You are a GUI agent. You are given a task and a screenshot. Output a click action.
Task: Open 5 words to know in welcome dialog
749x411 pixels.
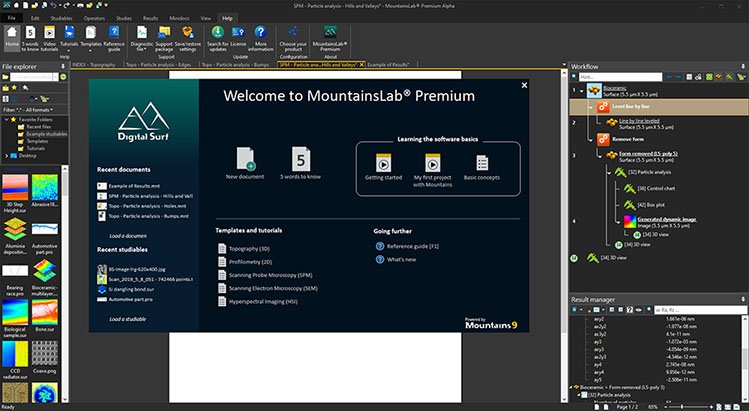pyautogui.click(x=300, y=163)
